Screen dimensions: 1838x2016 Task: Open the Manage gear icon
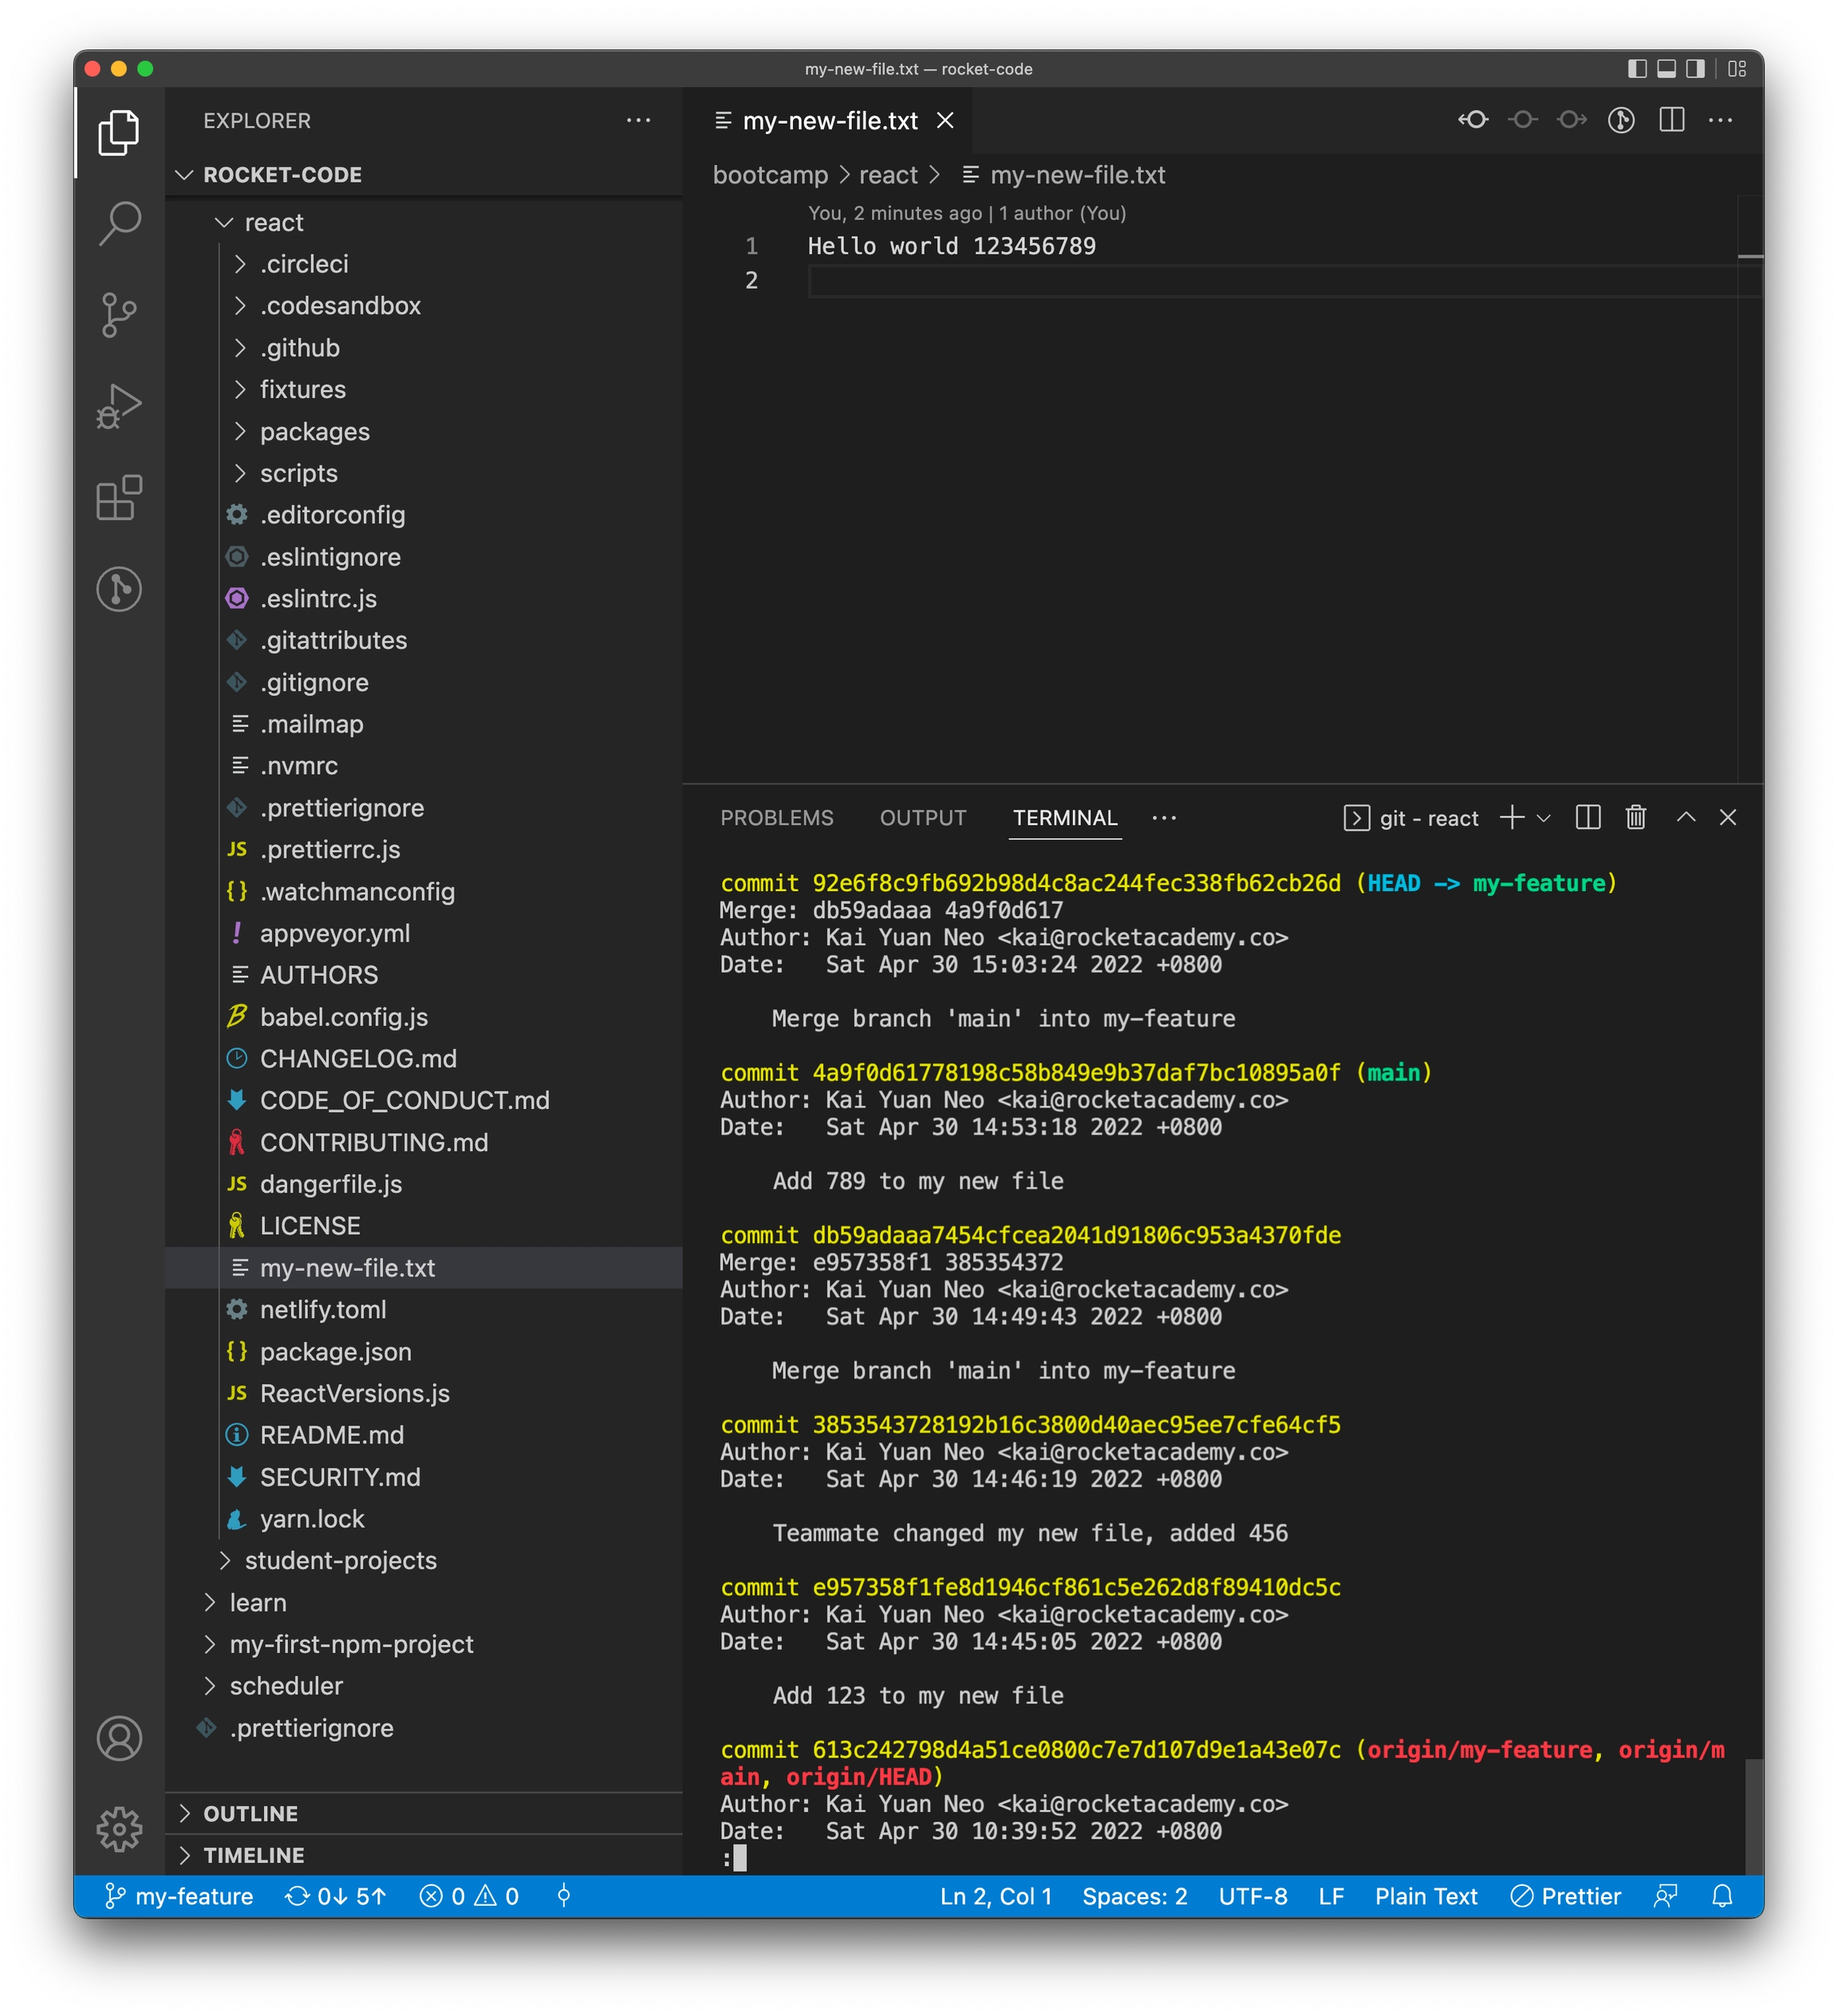[x=119, y=1829]
